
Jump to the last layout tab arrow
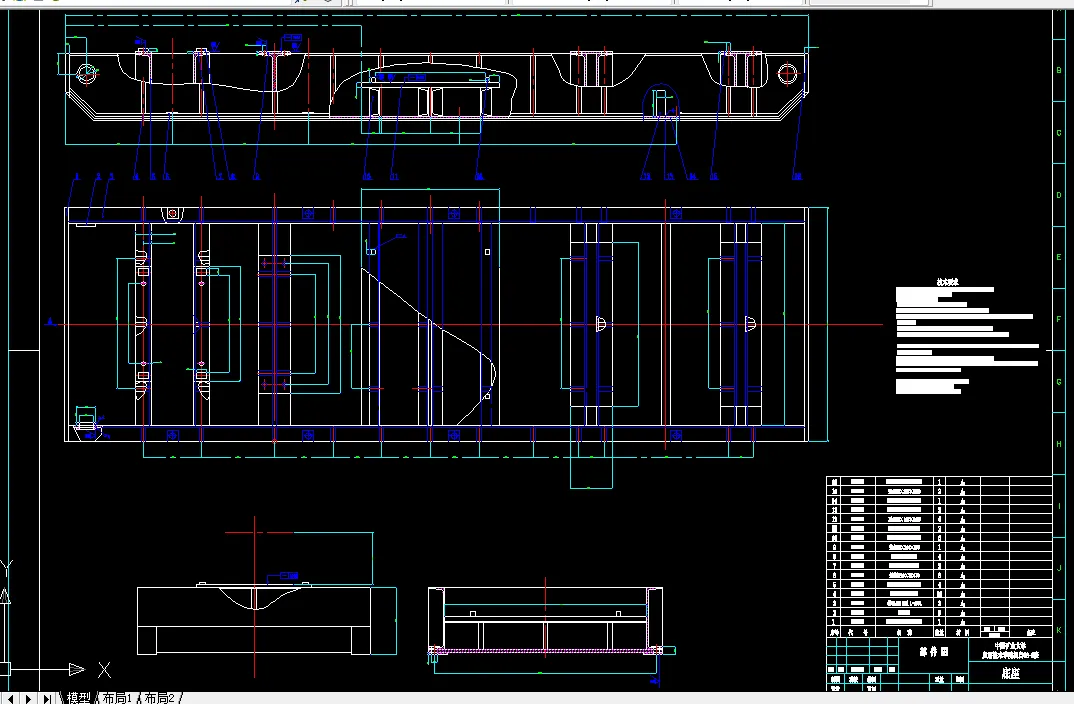point(47,699)
